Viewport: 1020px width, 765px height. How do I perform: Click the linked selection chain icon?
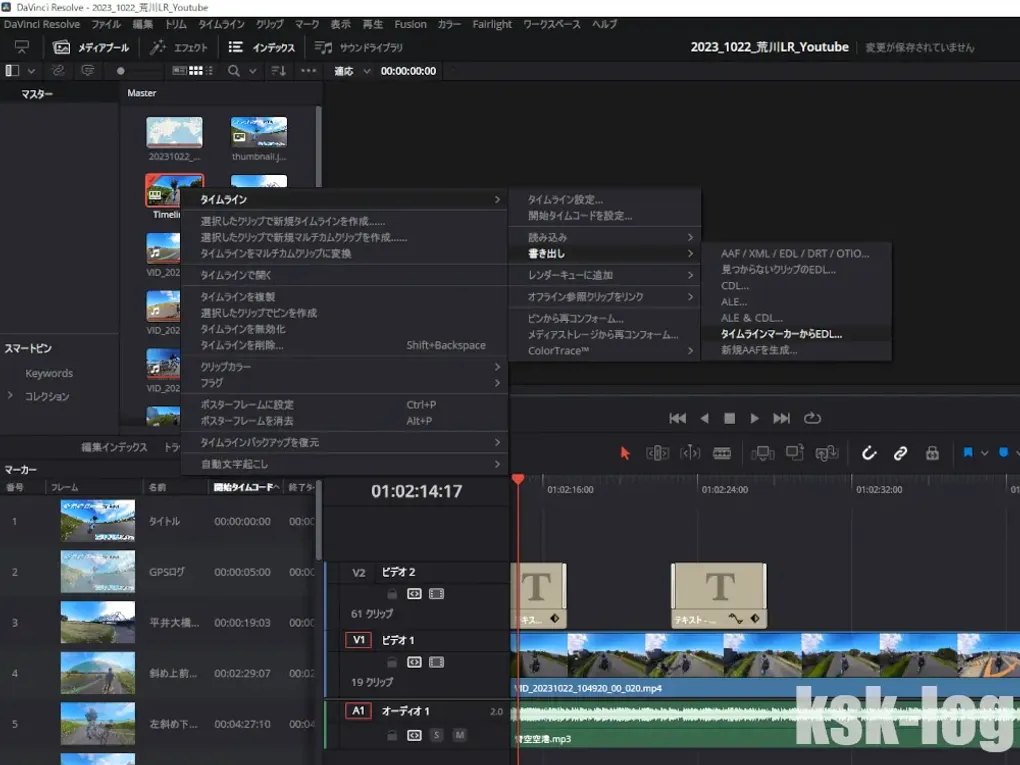tap(900, 453)
